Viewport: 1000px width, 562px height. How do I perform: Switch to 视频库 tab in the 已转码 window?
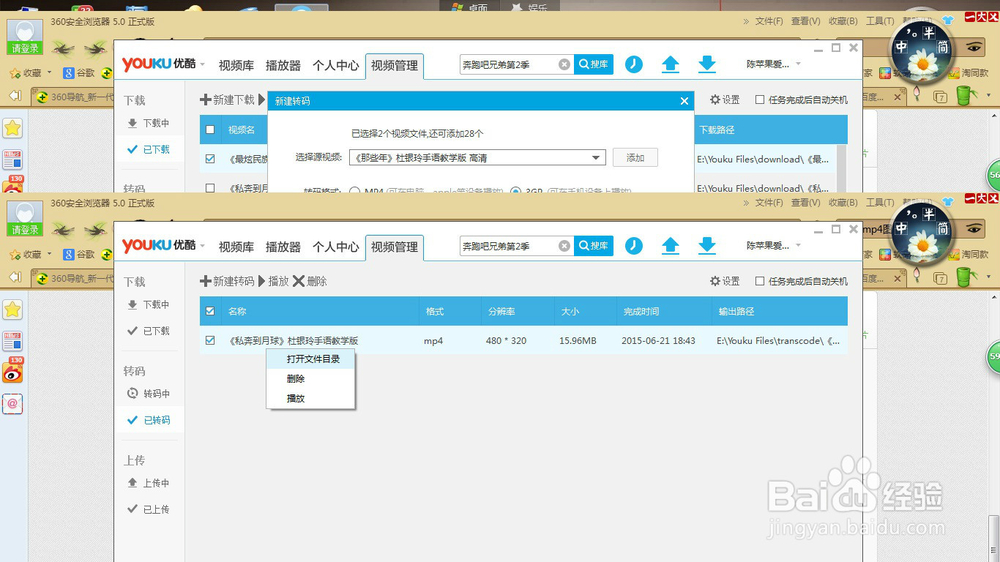click(x=236, y=247)
